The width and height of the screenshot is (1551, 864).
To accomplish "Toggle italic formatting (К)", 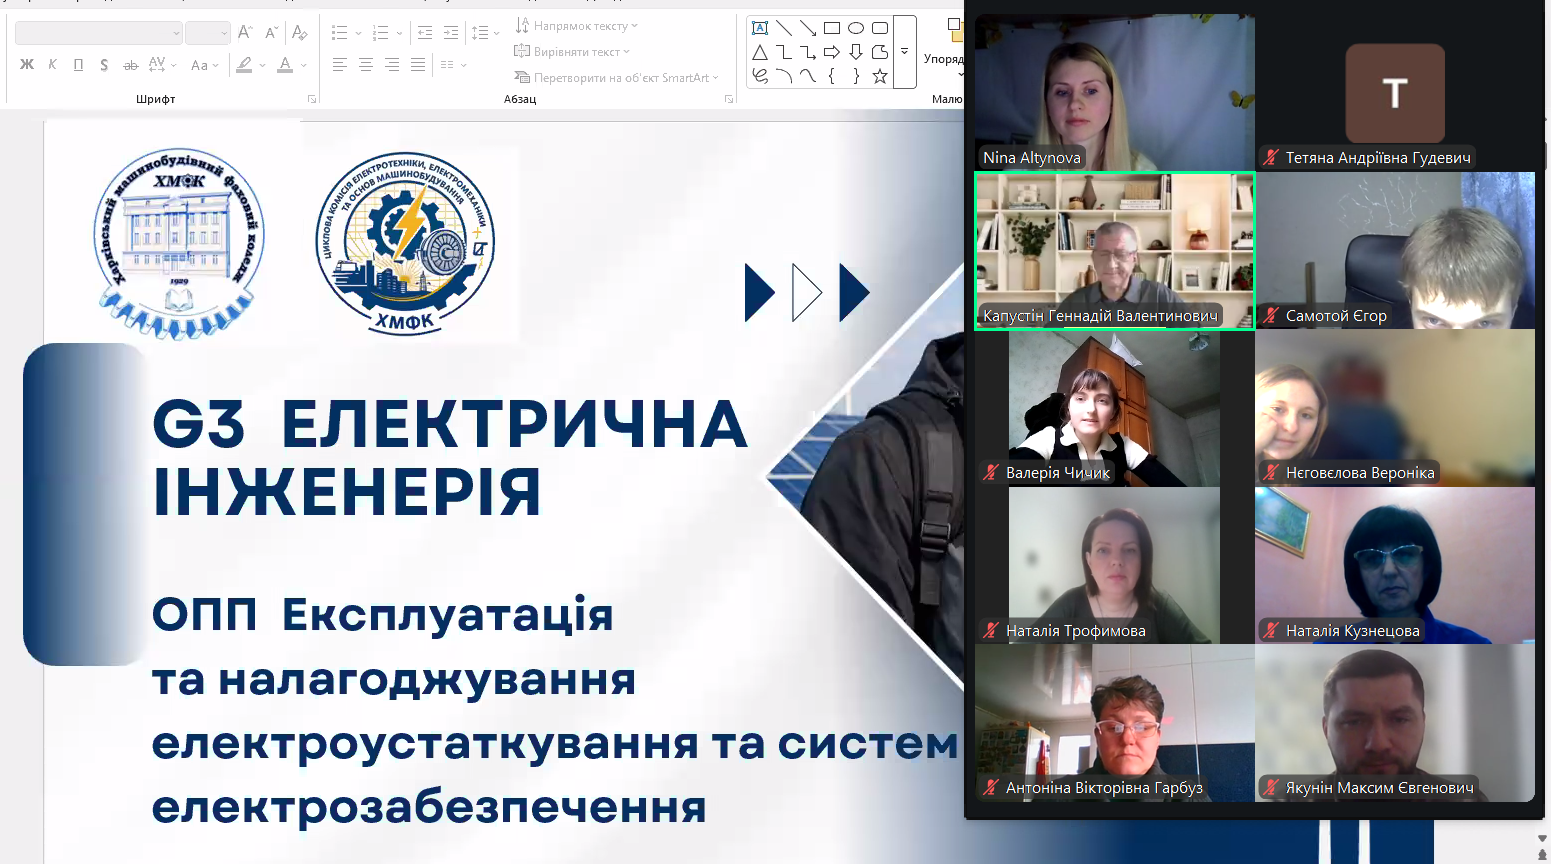I will coord(52,65).
